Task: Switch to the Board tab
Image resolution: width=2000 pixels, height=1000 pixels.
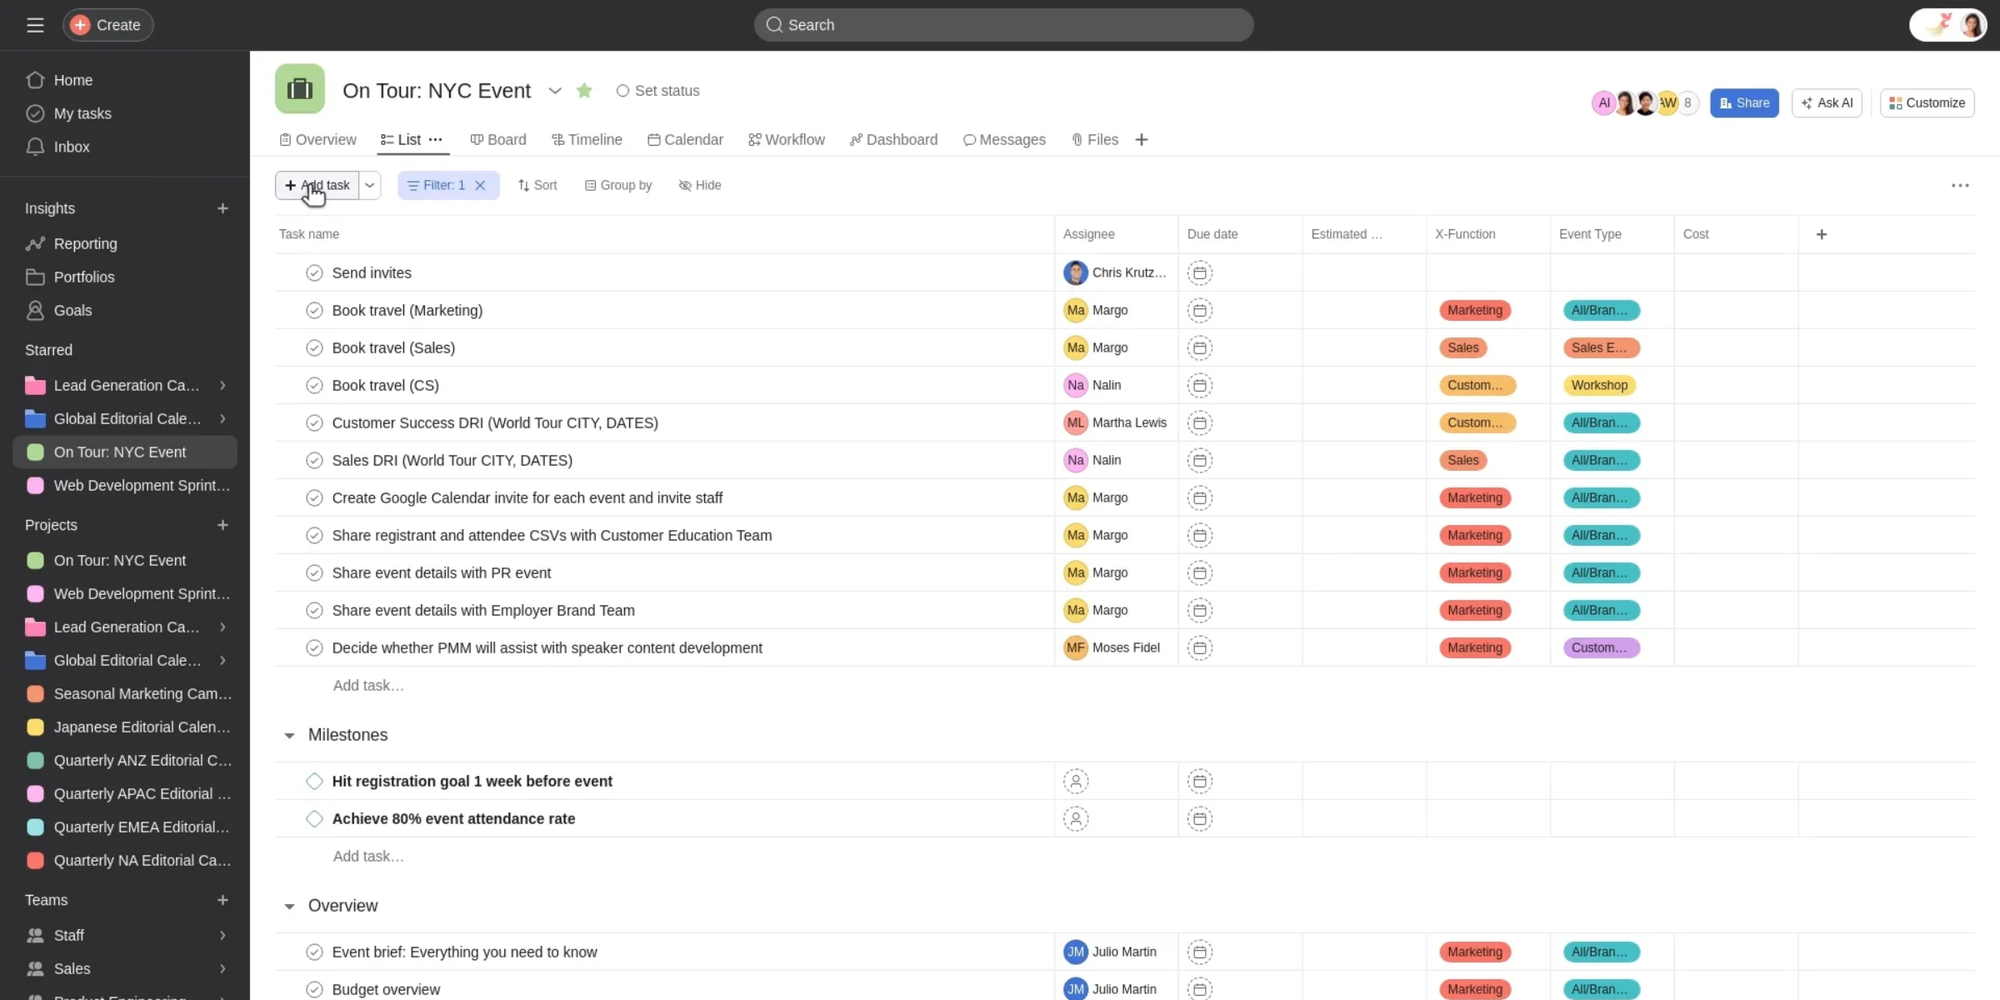Action: click(498, 139)
